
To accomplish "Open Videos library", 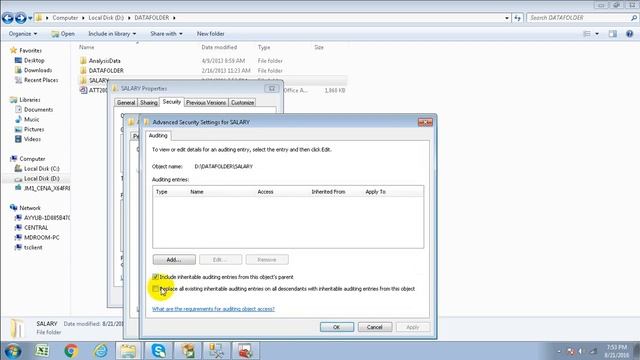I will [32, 139].
